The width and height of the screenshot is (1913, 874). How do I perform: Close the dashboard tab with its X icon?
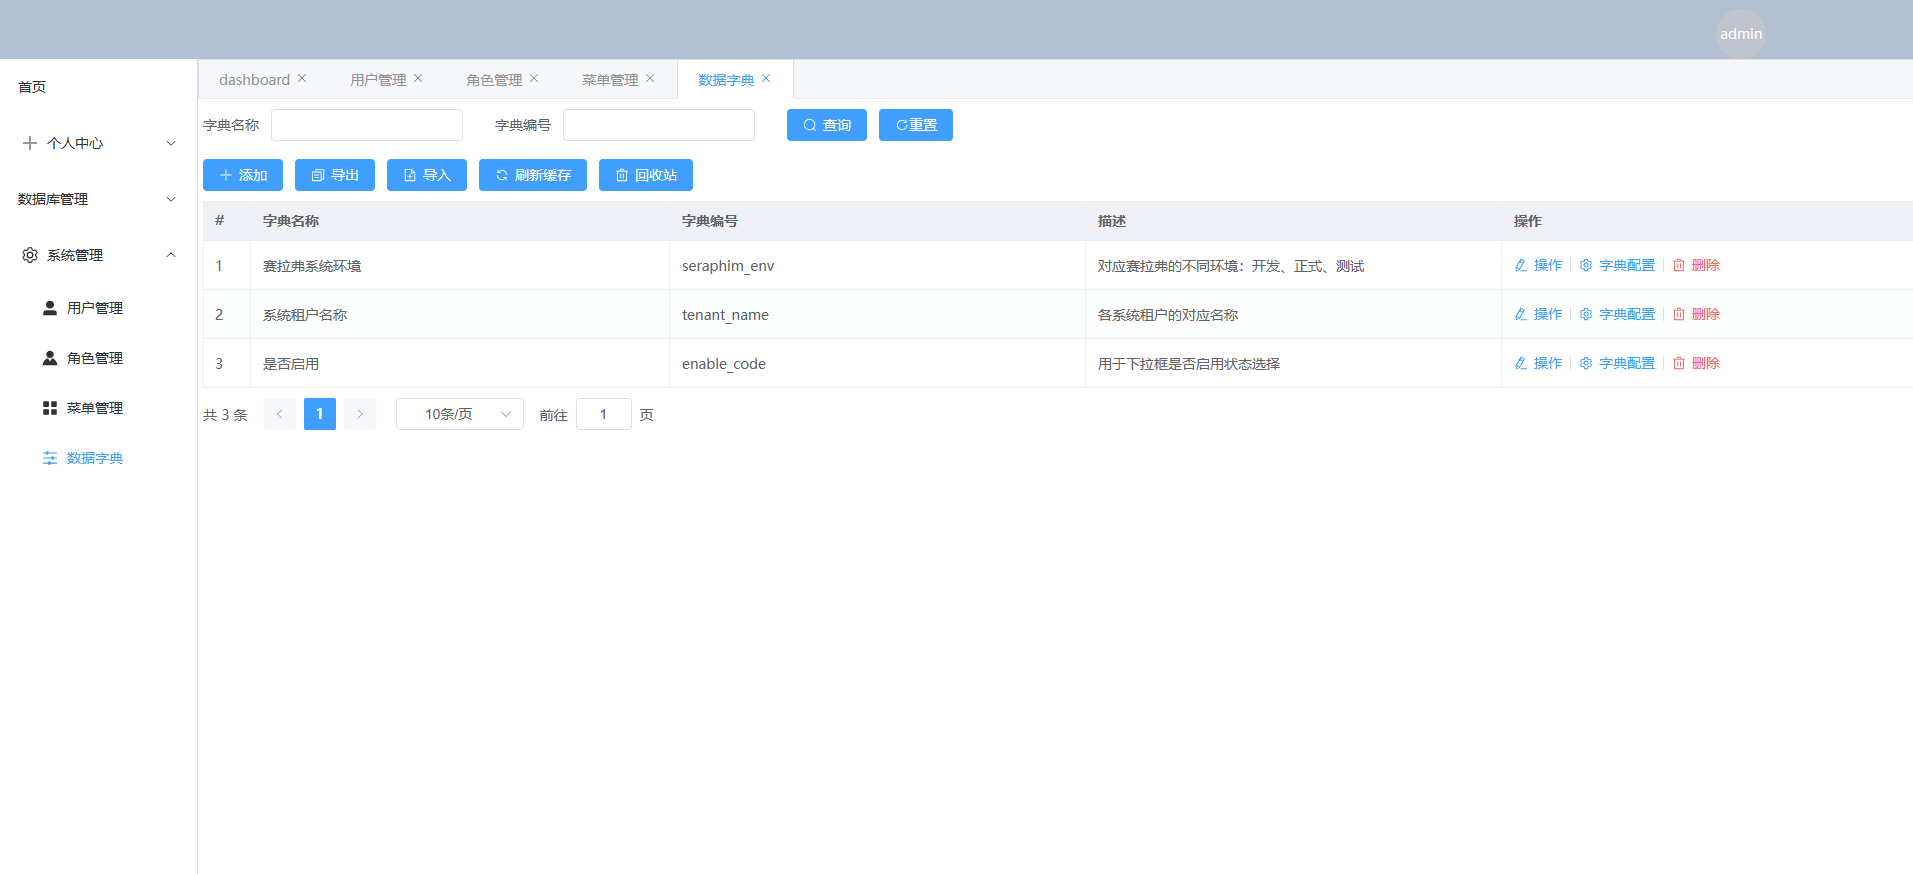point(302,78)
